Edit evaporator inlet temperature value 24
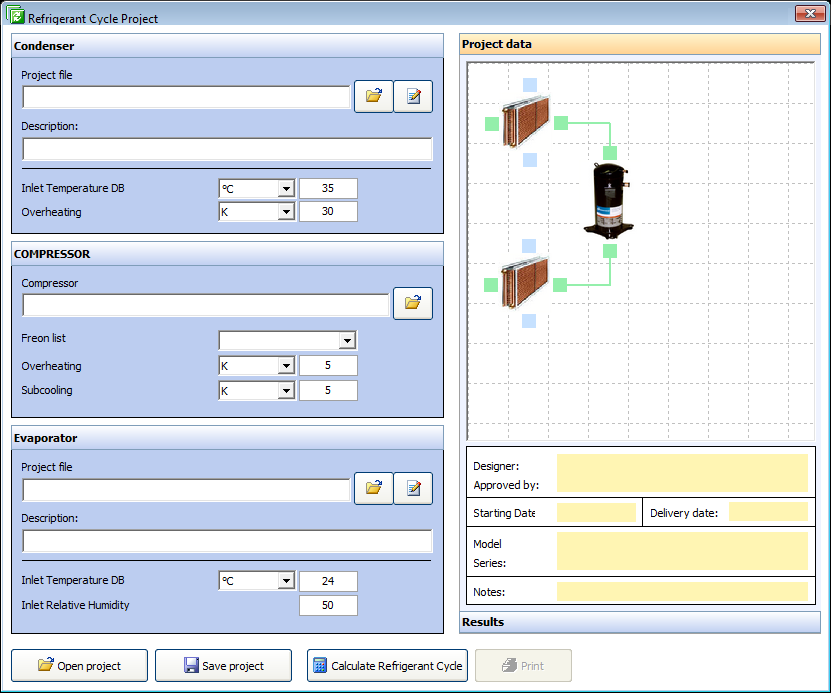 pyautogui.click(x=328, y=581)
